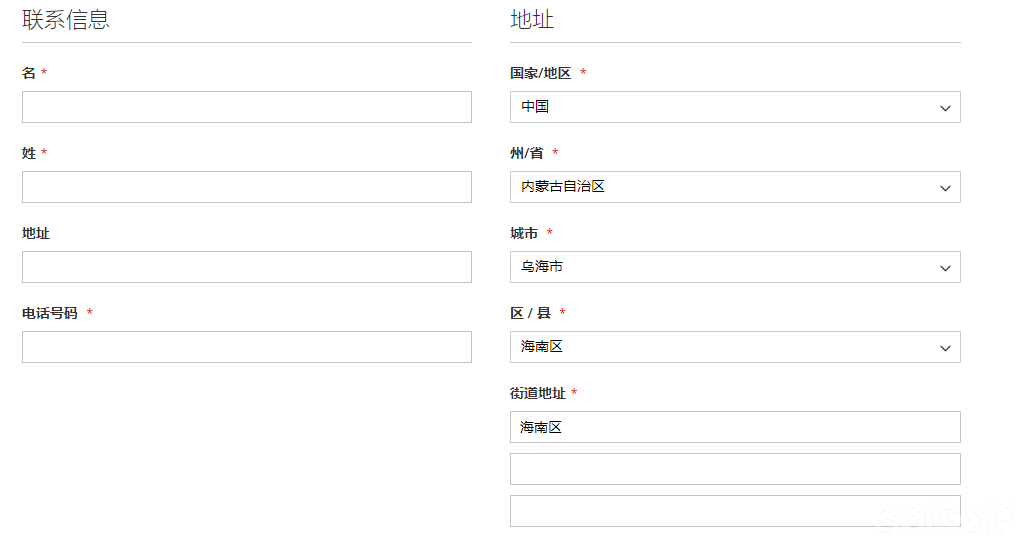Click the 街道地址 label

tap(538, 393)
